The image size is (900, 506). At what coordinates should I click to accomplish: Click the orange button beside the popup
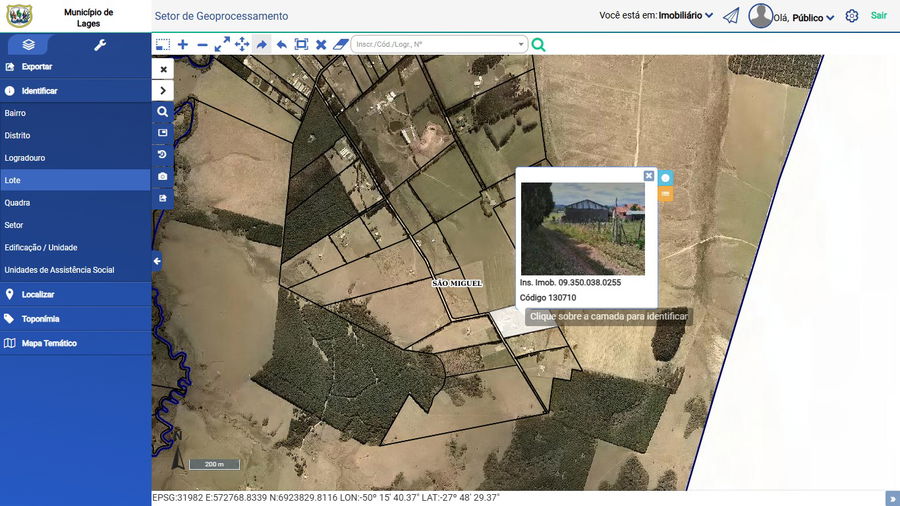pyautogui.click(x=665, y=194)
